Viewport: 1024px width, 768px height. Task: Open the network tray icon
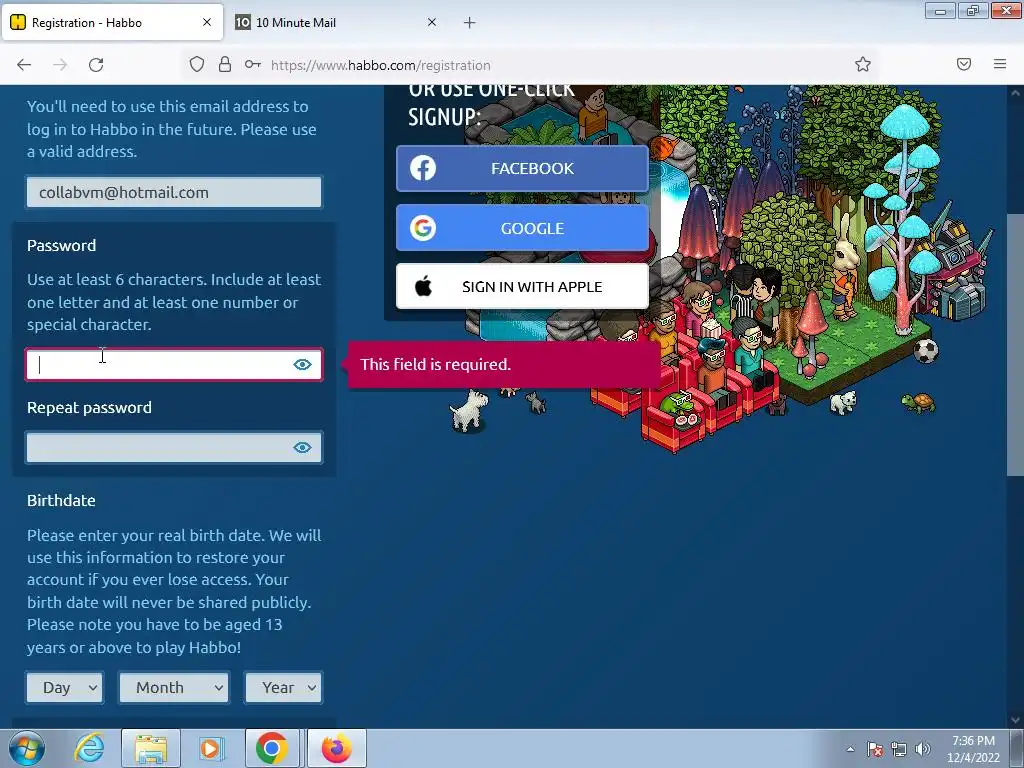[899, 749]
